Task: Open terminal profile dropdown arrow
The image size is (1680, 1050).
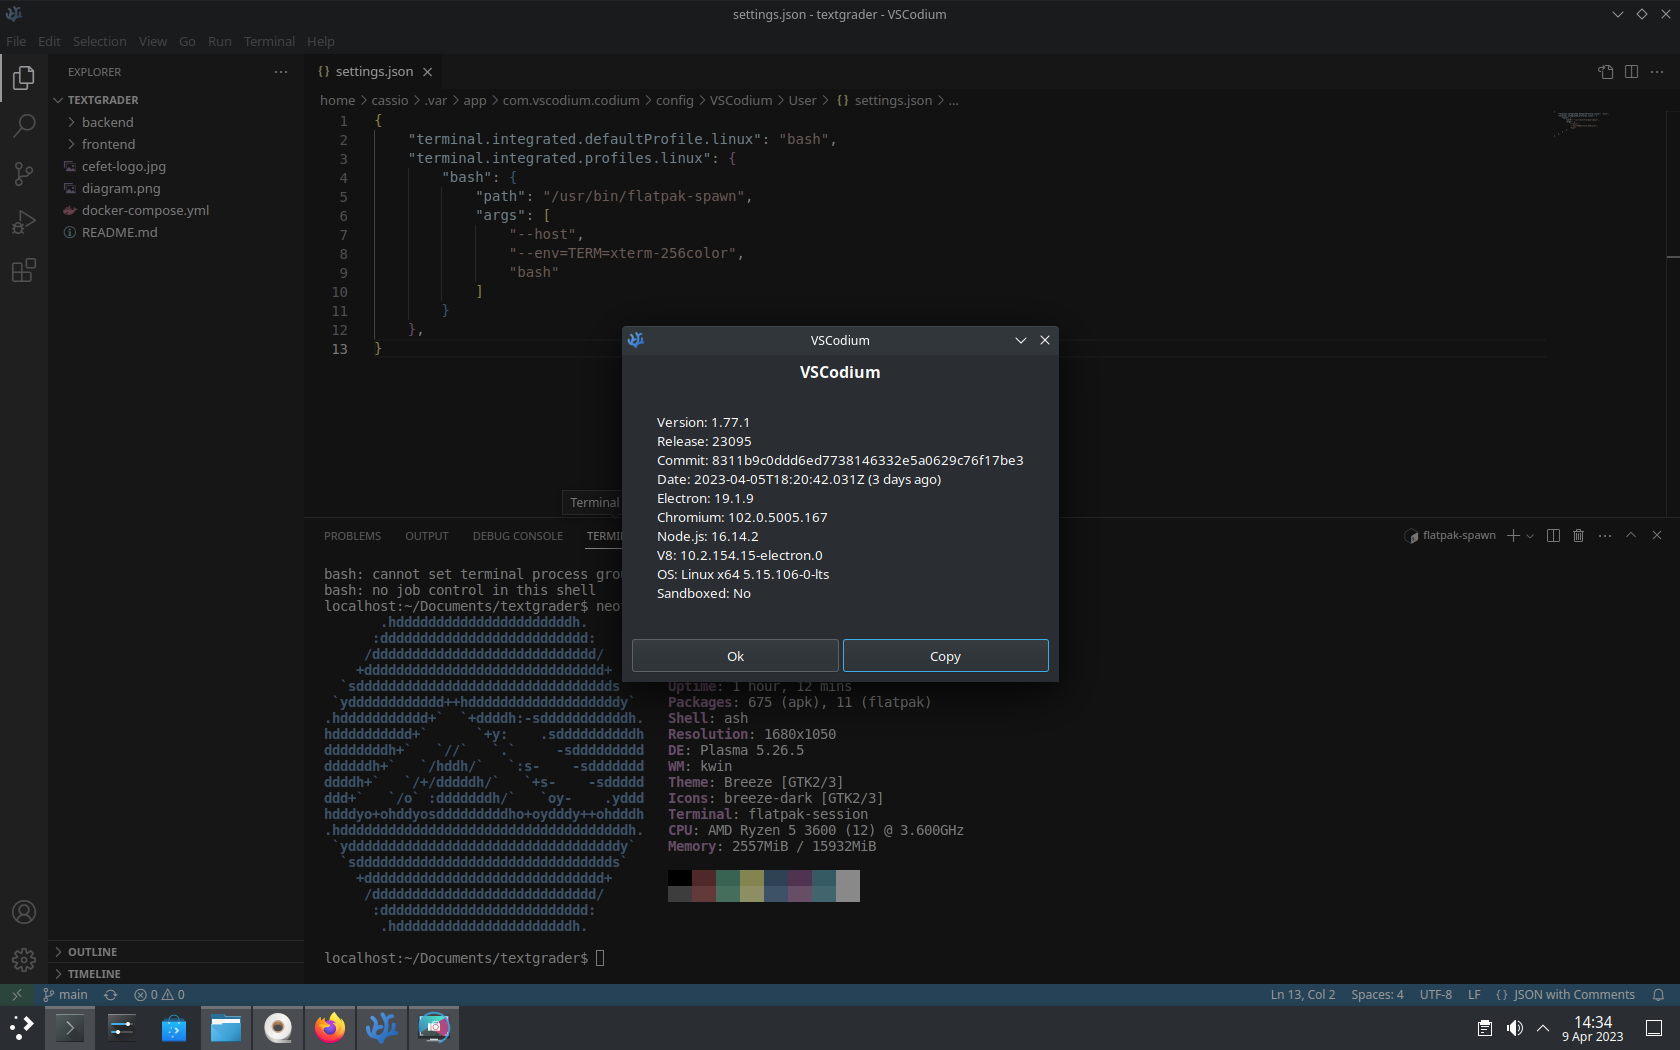Action: tap(1528, 535)
